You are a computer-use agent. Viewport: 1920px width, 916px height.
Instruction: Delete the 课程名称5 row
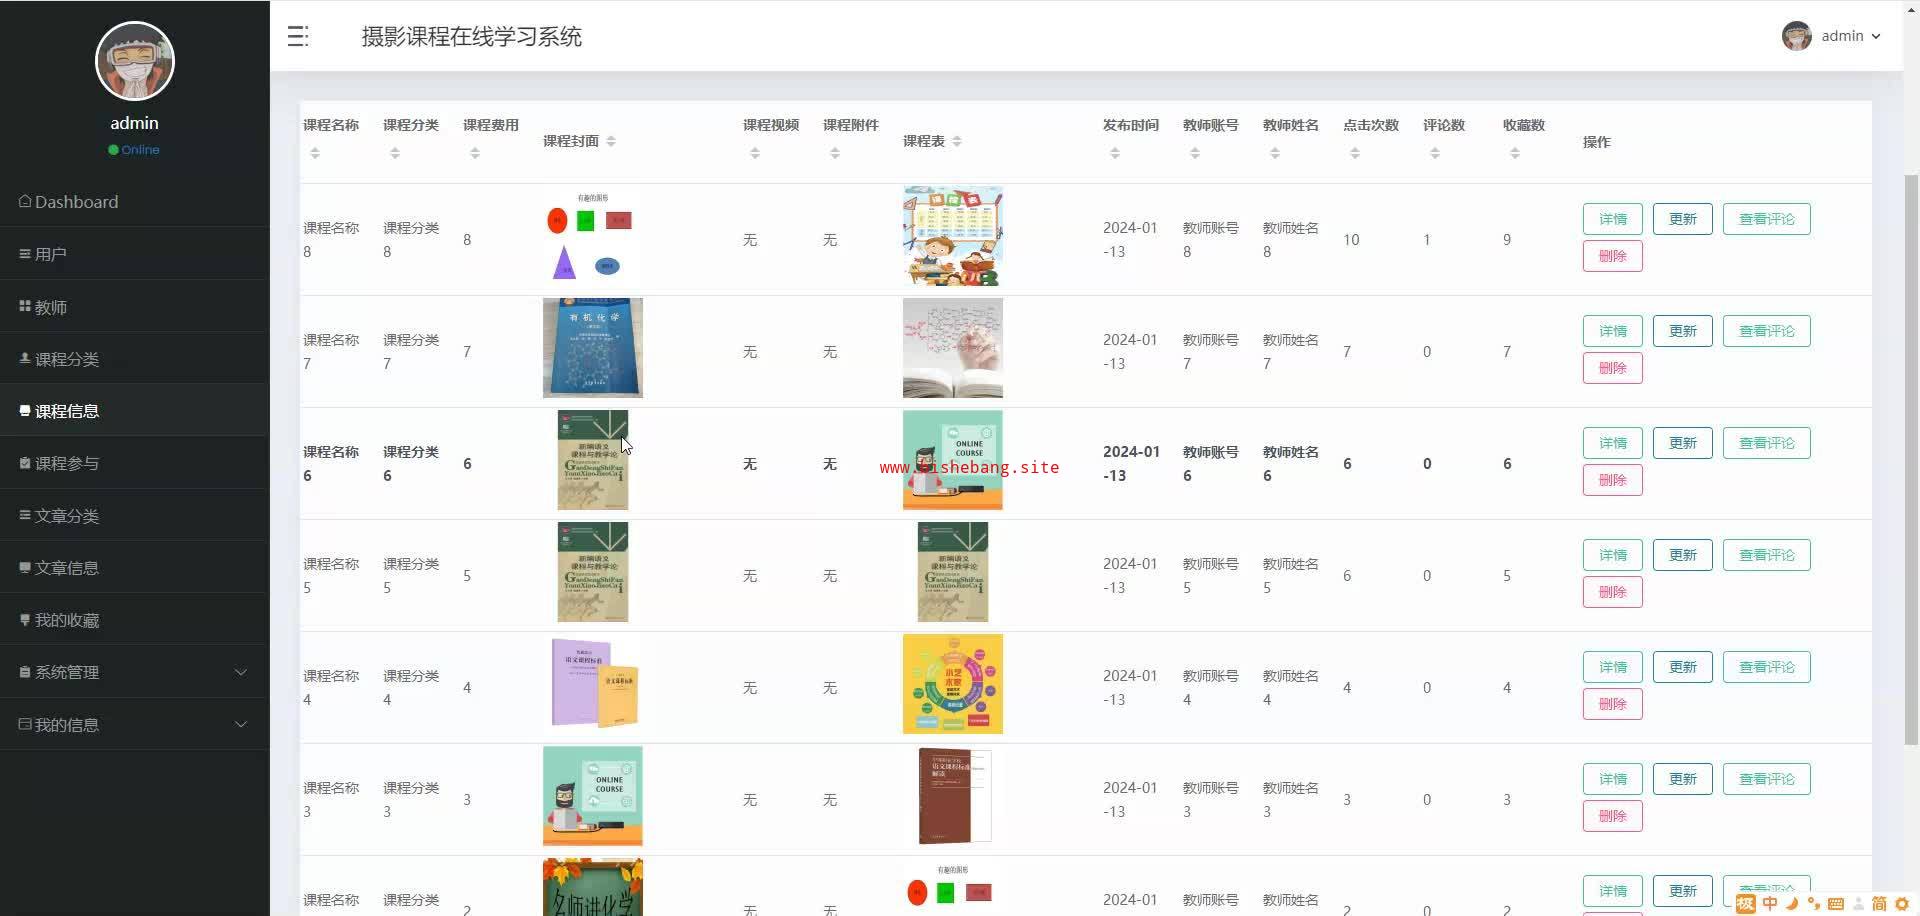tap(1612, 592)
